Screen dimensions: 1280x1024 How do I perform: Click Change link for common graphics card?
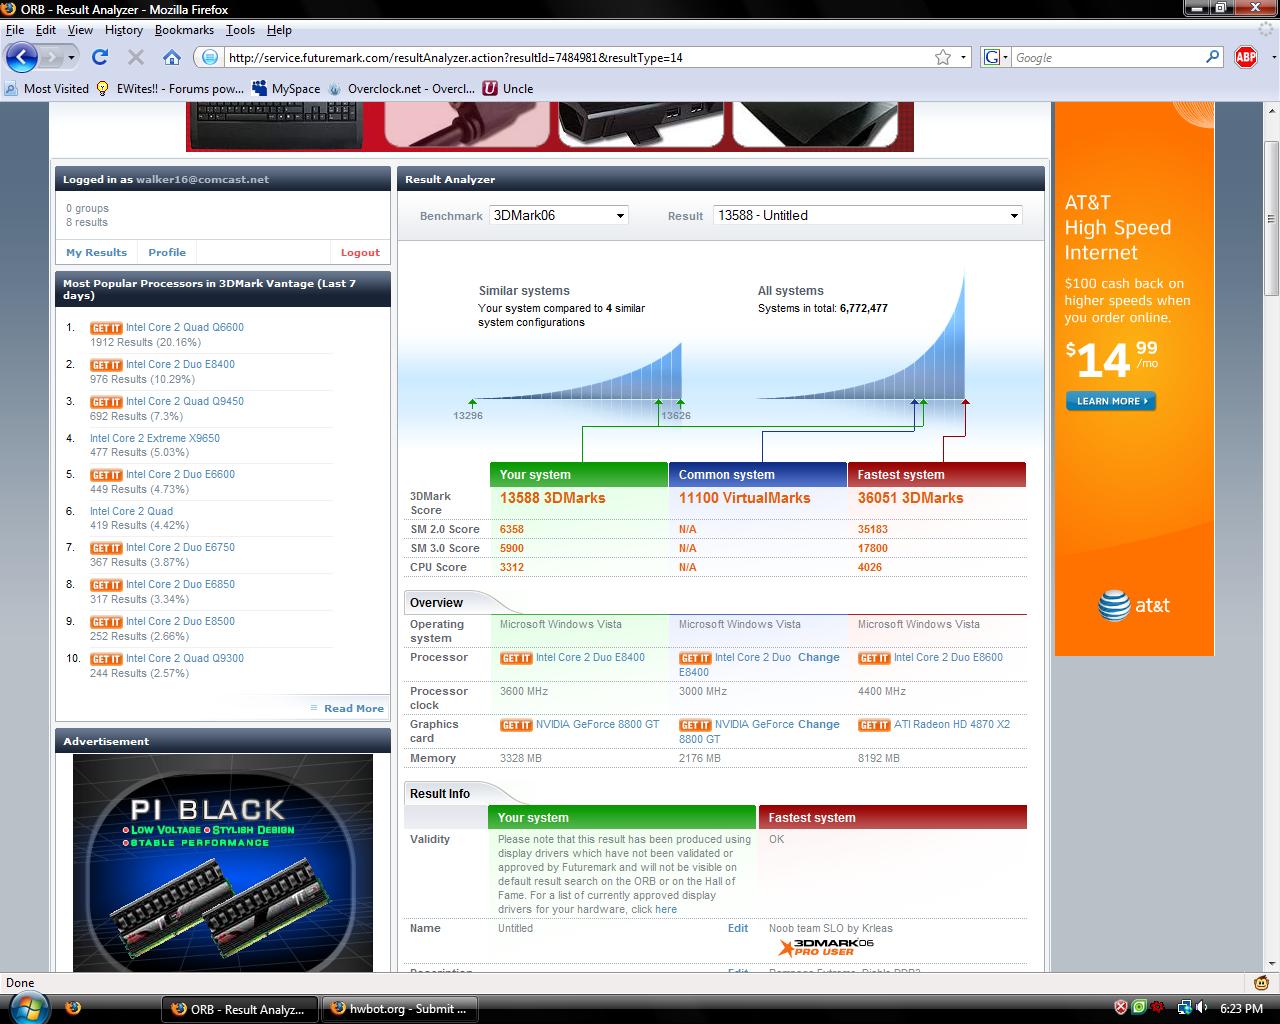pos(819,724)
